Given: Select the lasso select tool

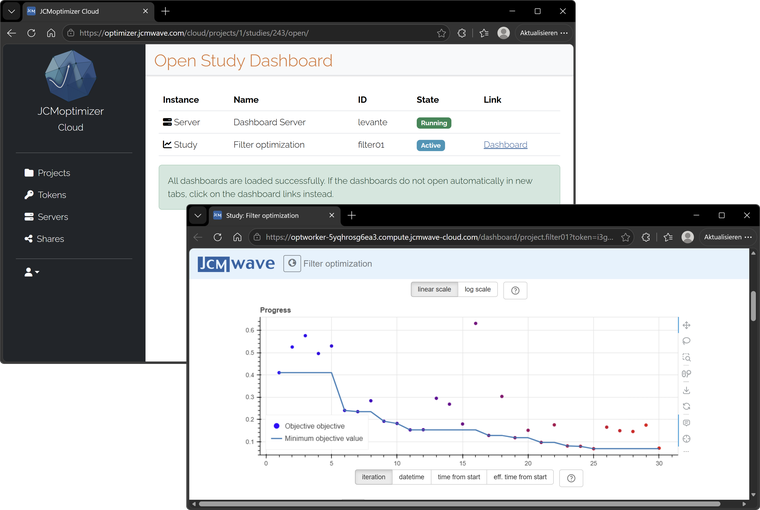Looking at the screenshot, I should click(686, 341).
